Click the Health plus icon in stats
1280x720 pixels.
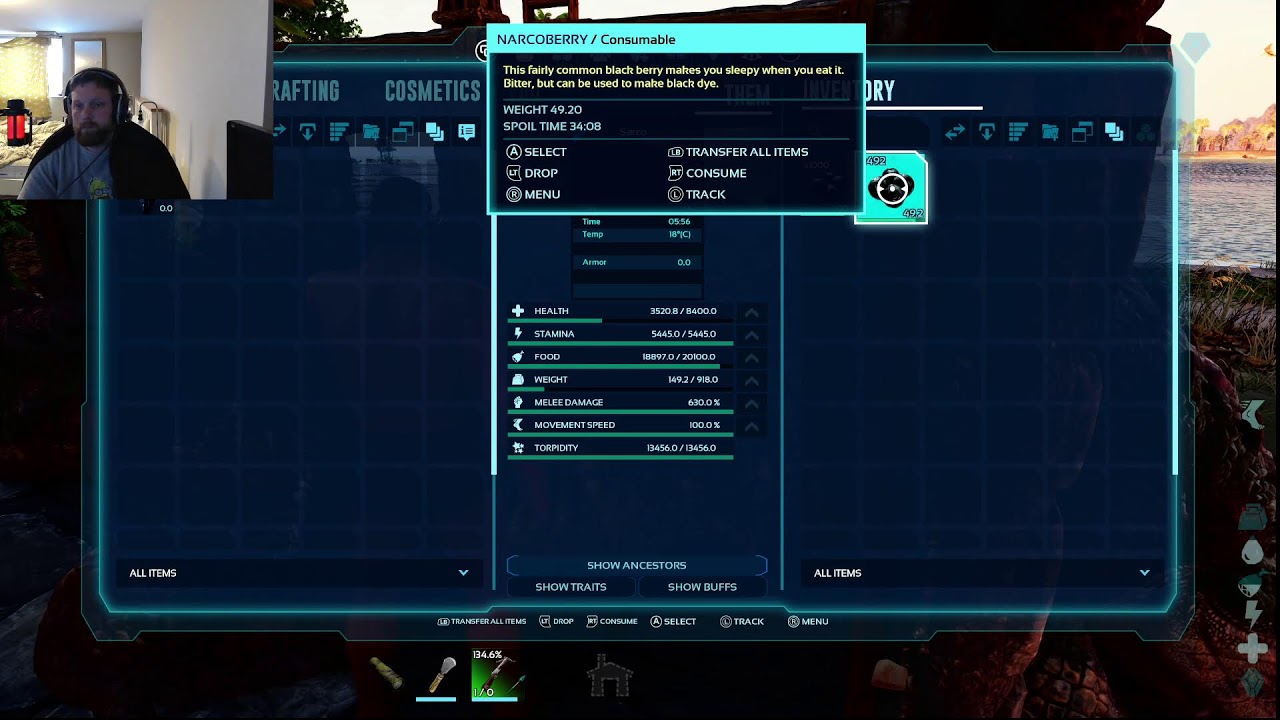pos(518,311)
